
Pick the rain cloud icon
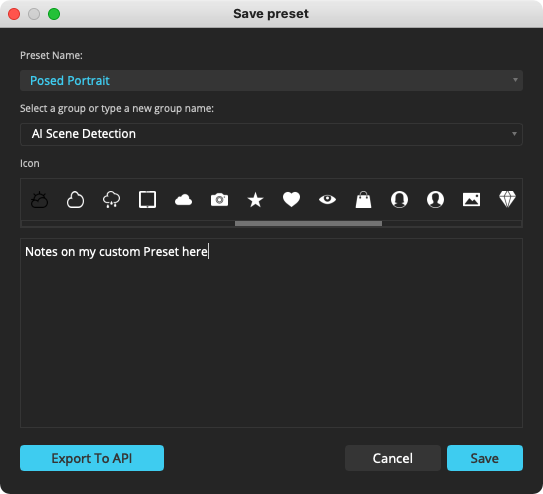pyautogui.click(x=112, y=200)
